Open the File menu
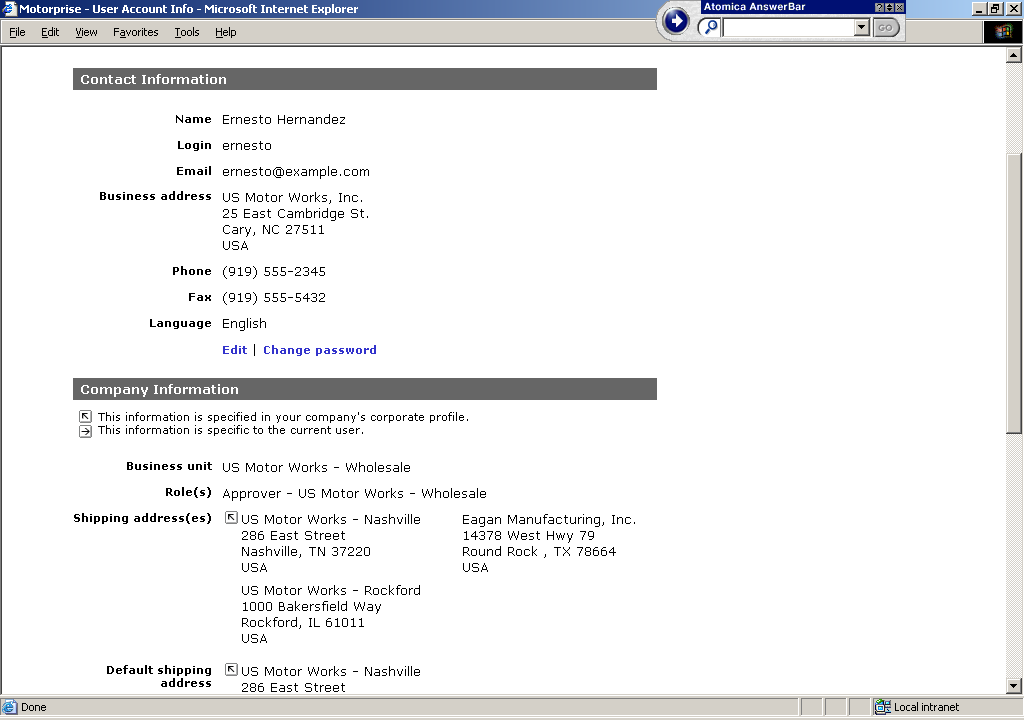Image resolution: width=1024 pixels, height=720 pixels. 17,32
